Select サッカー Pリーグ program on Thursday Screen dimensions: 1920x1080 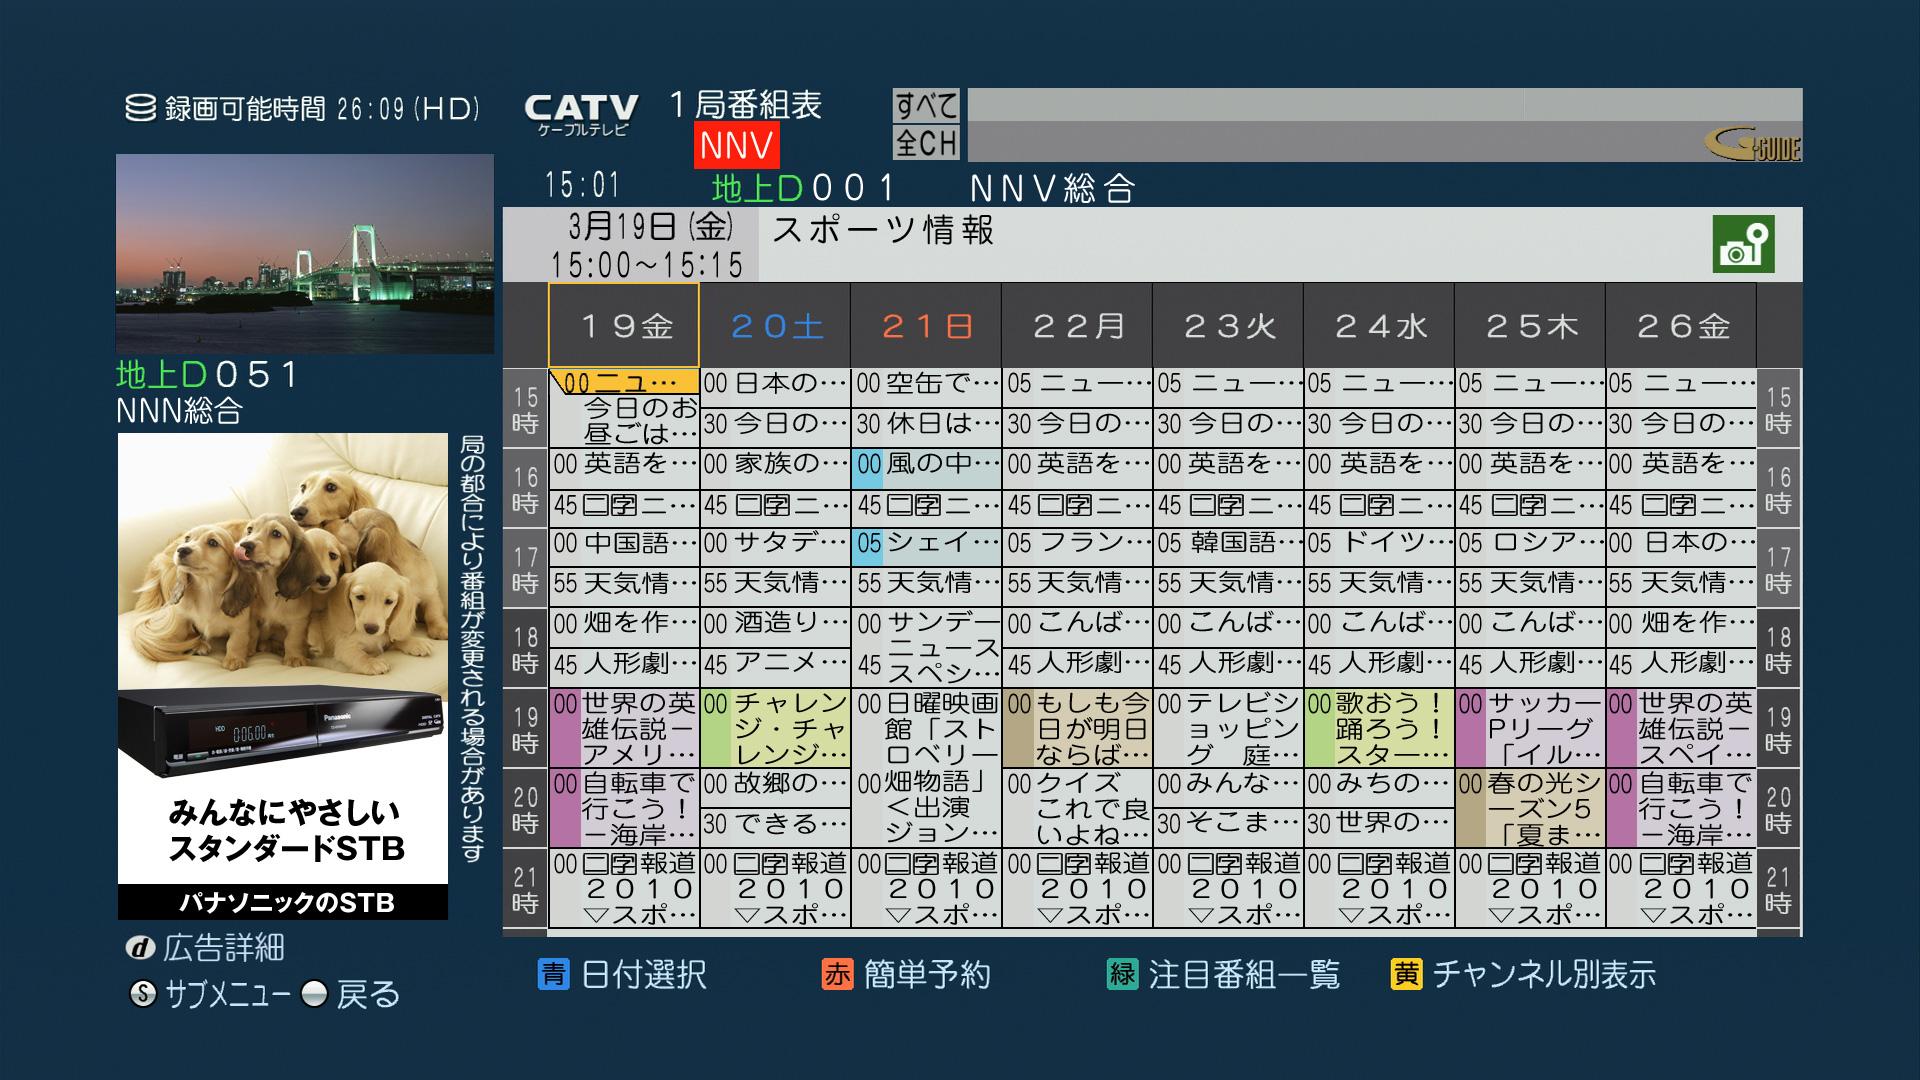[1530, 728]
